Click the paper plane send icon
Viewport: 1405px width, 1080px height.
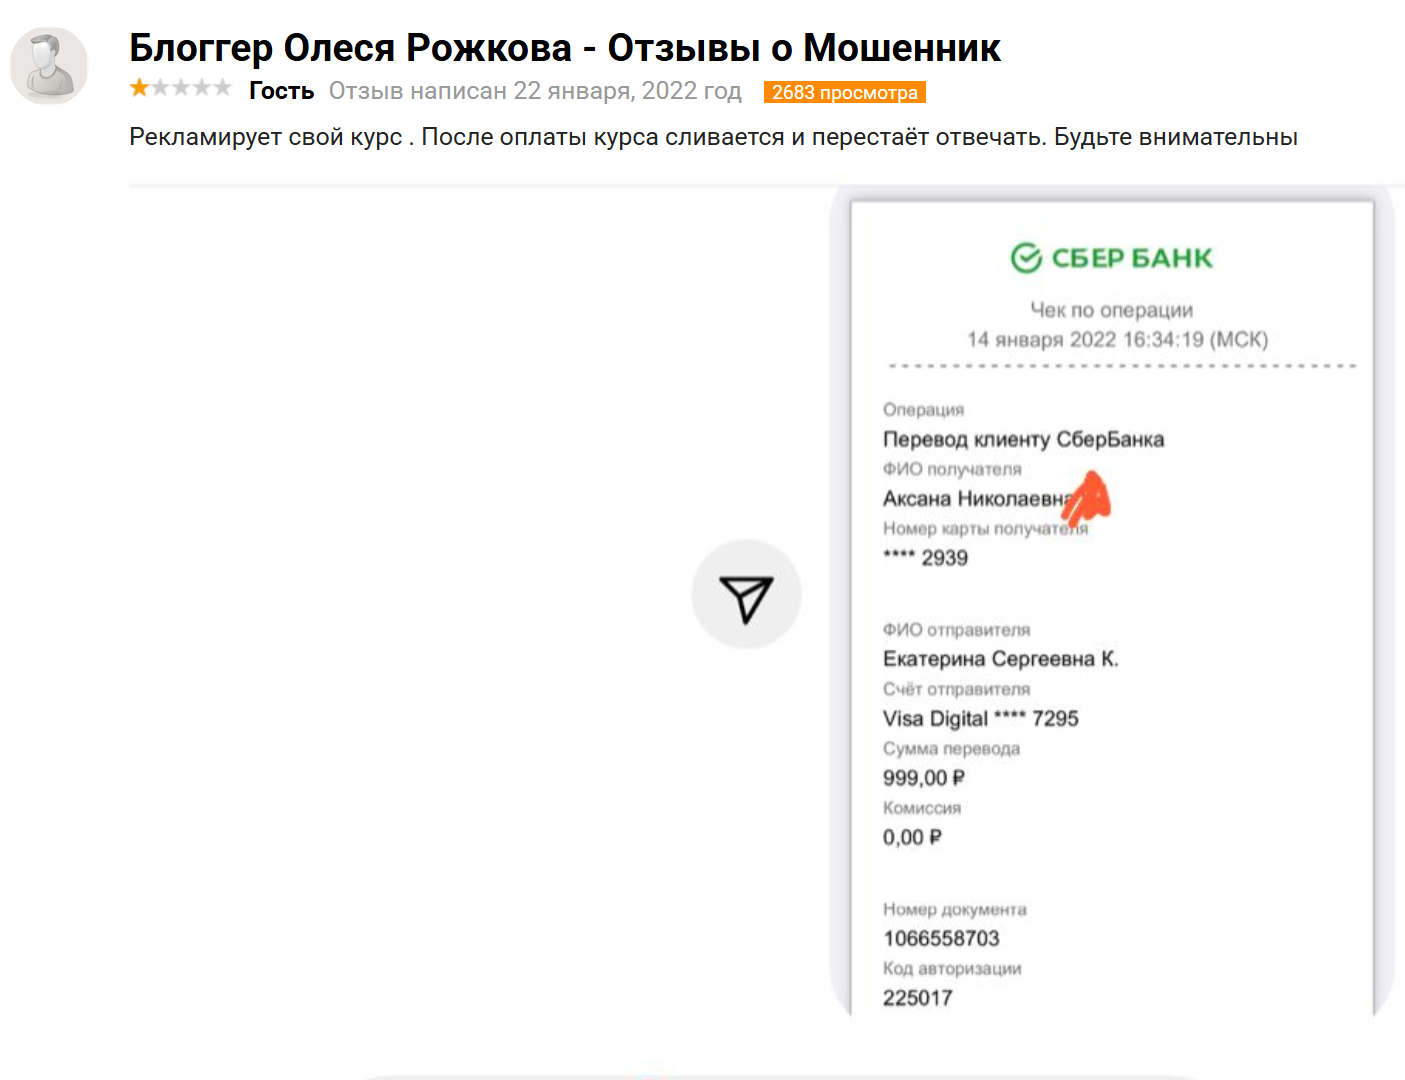pyautogui.click(x=746, y=595)
